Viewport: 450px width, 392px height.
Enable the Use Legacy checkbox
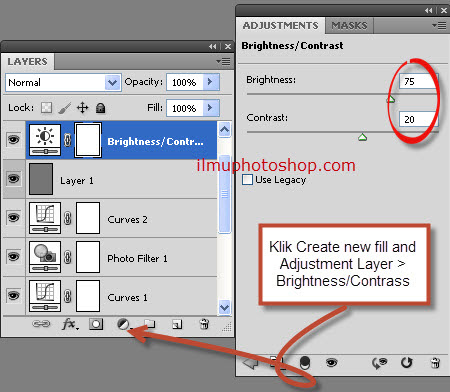click(247, 179)
